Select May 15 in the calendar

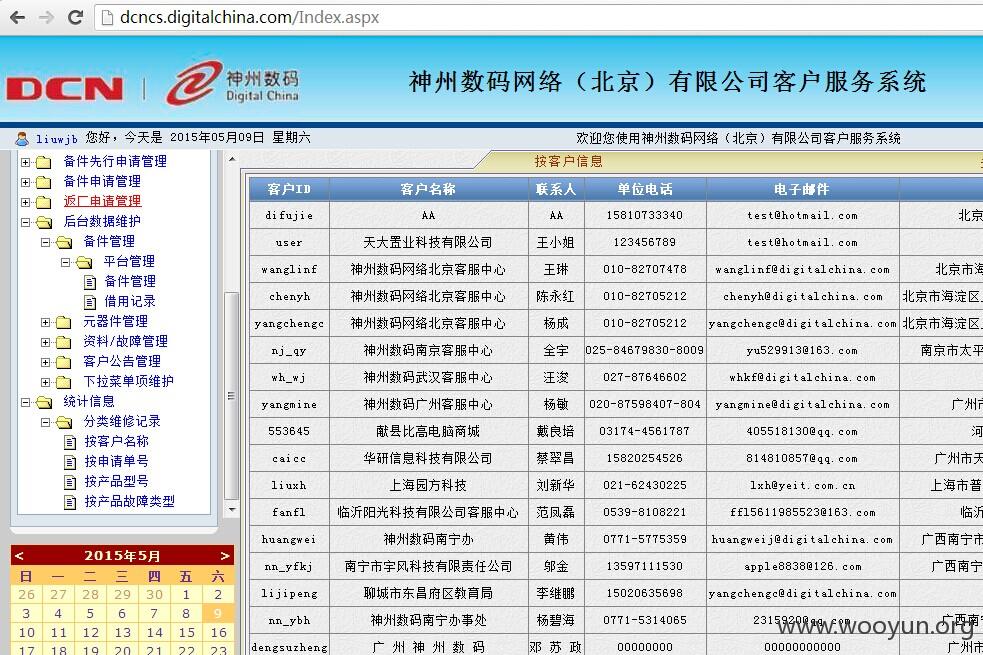187,632
